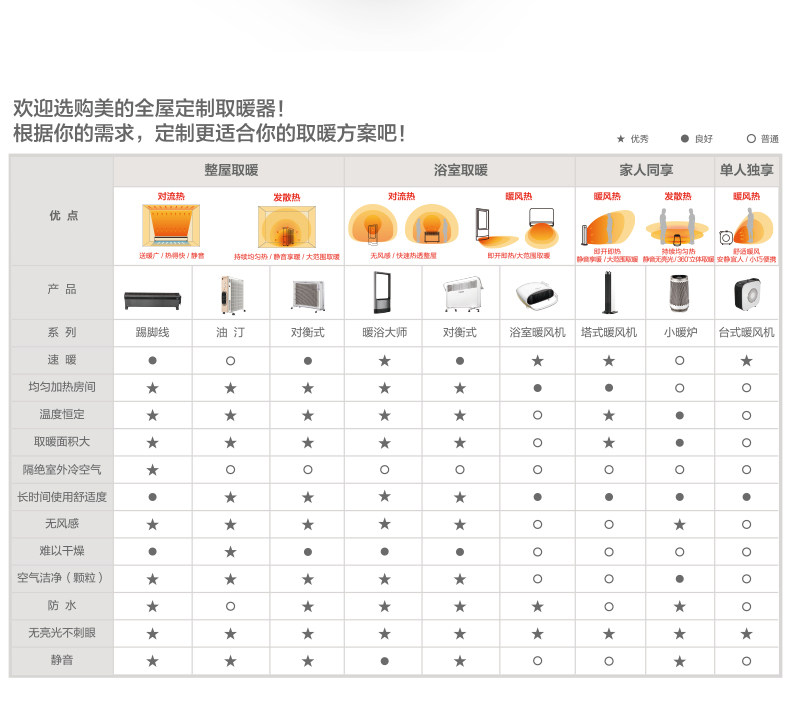
Task: Click the 油汀 series name
Action: tap(231, 333)
